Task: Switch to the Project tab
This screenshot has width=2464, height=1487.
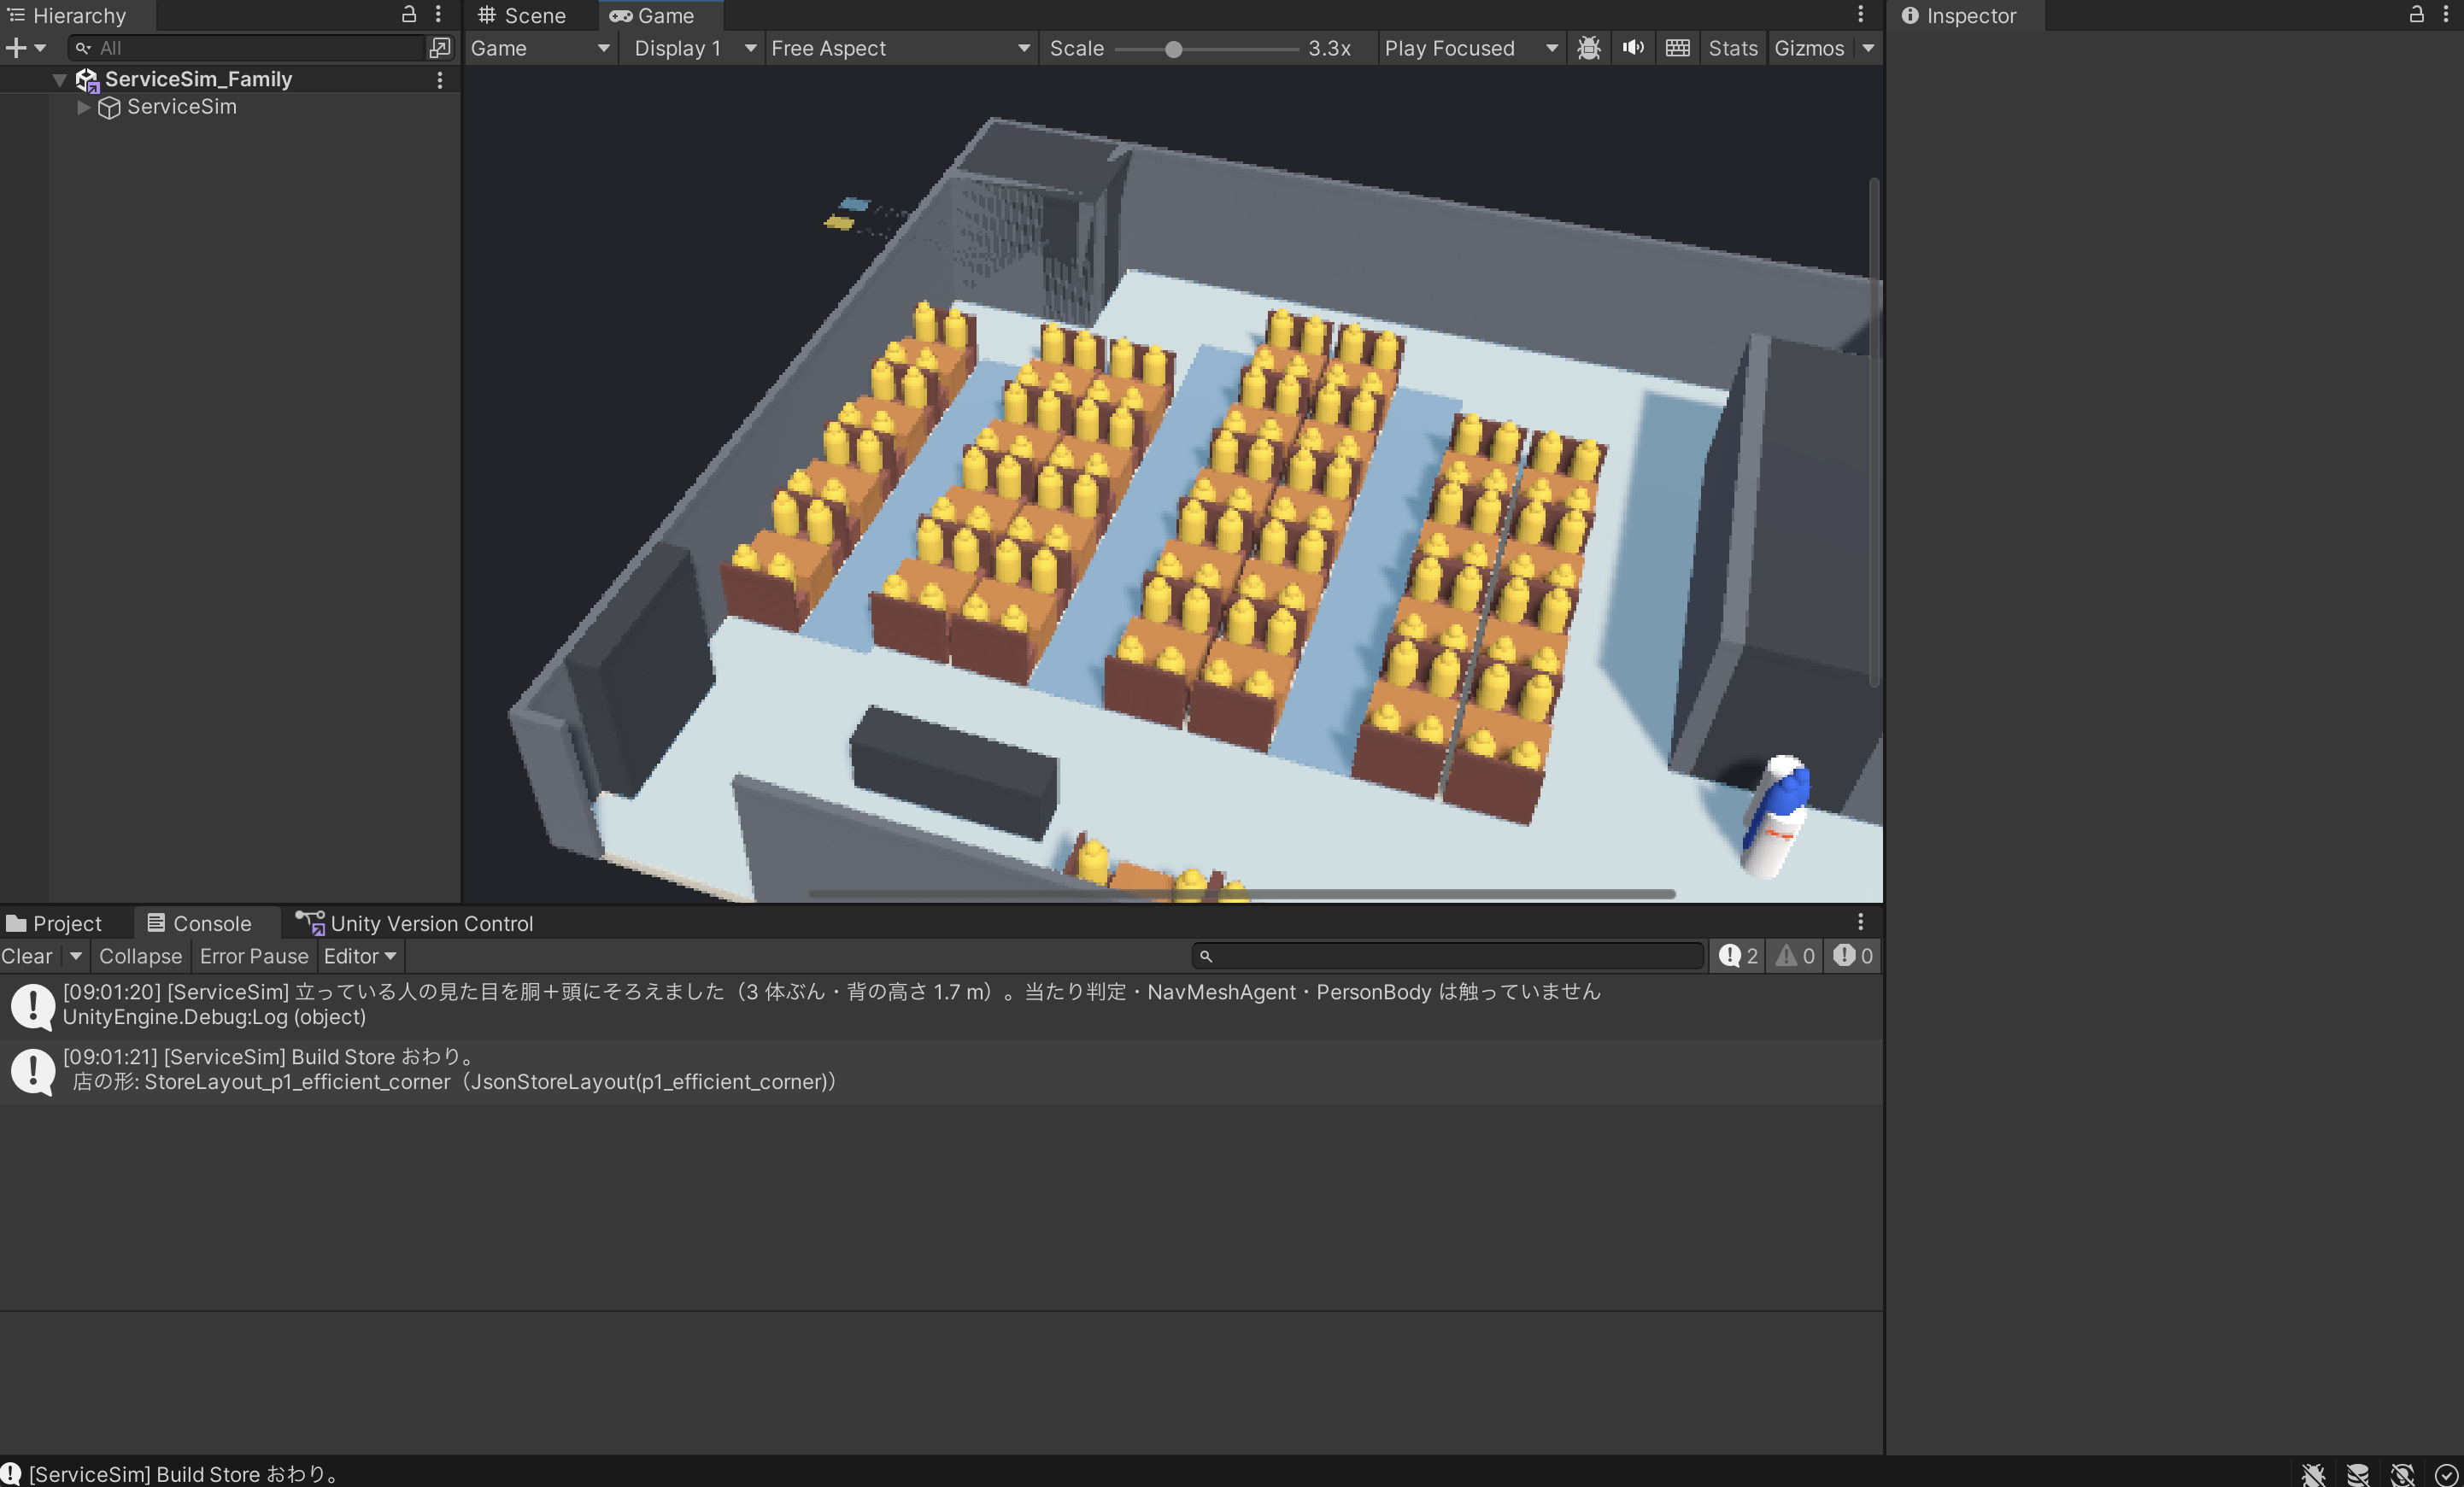Action: click(x=54, y=922)
